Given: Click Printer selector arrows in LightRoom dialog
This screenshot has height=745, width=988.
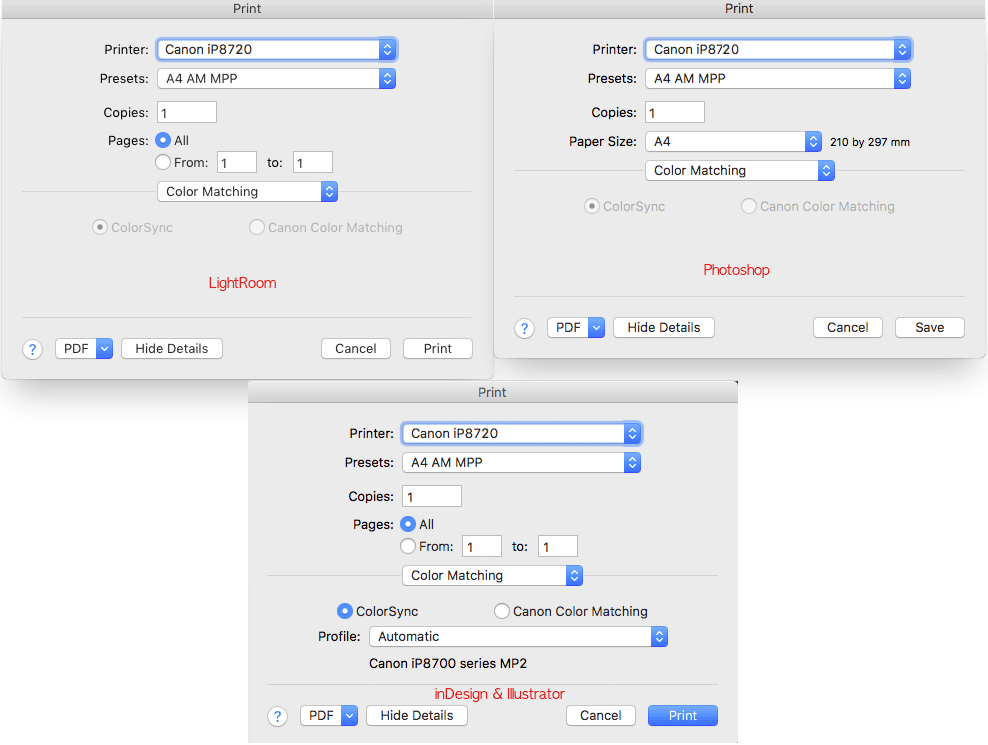Looking at the screenshot, I should coord(387,49).
